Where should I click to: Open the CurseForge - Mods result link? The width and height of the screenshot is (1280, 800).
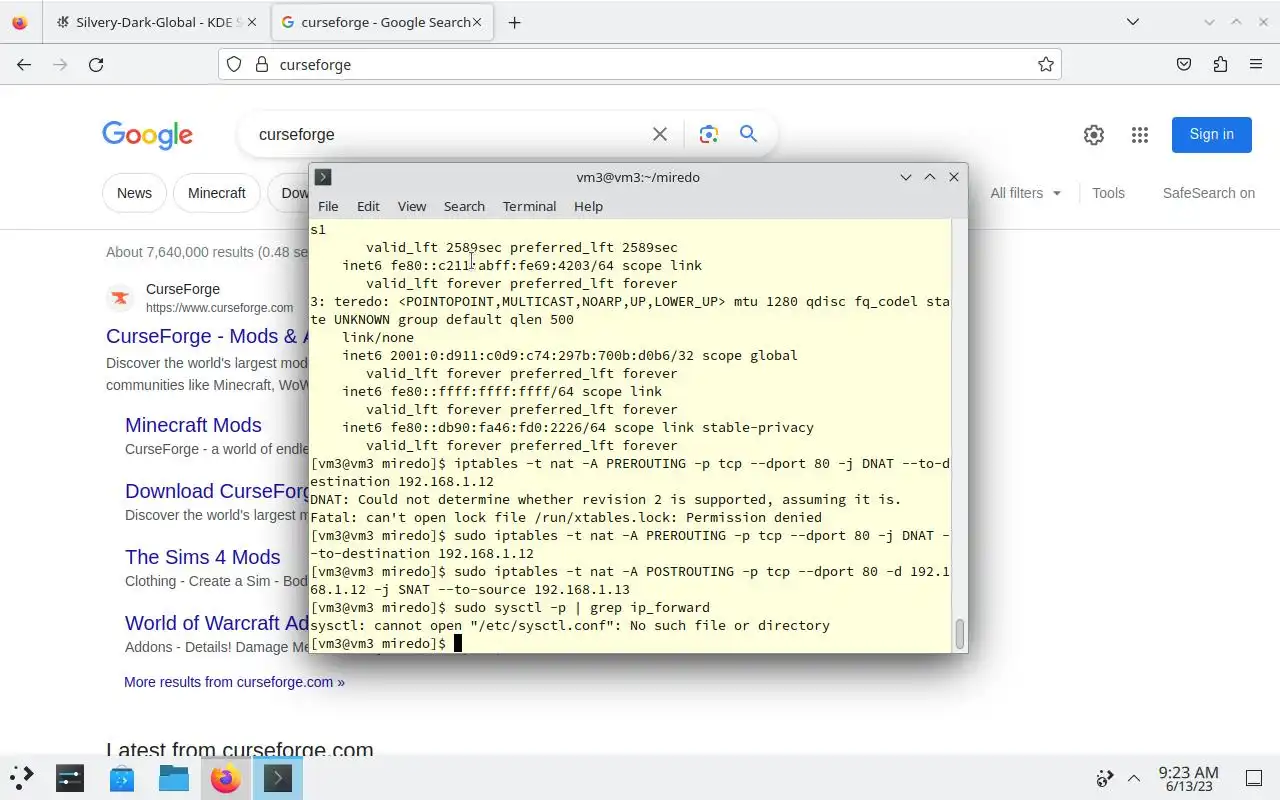click(207, 336)
